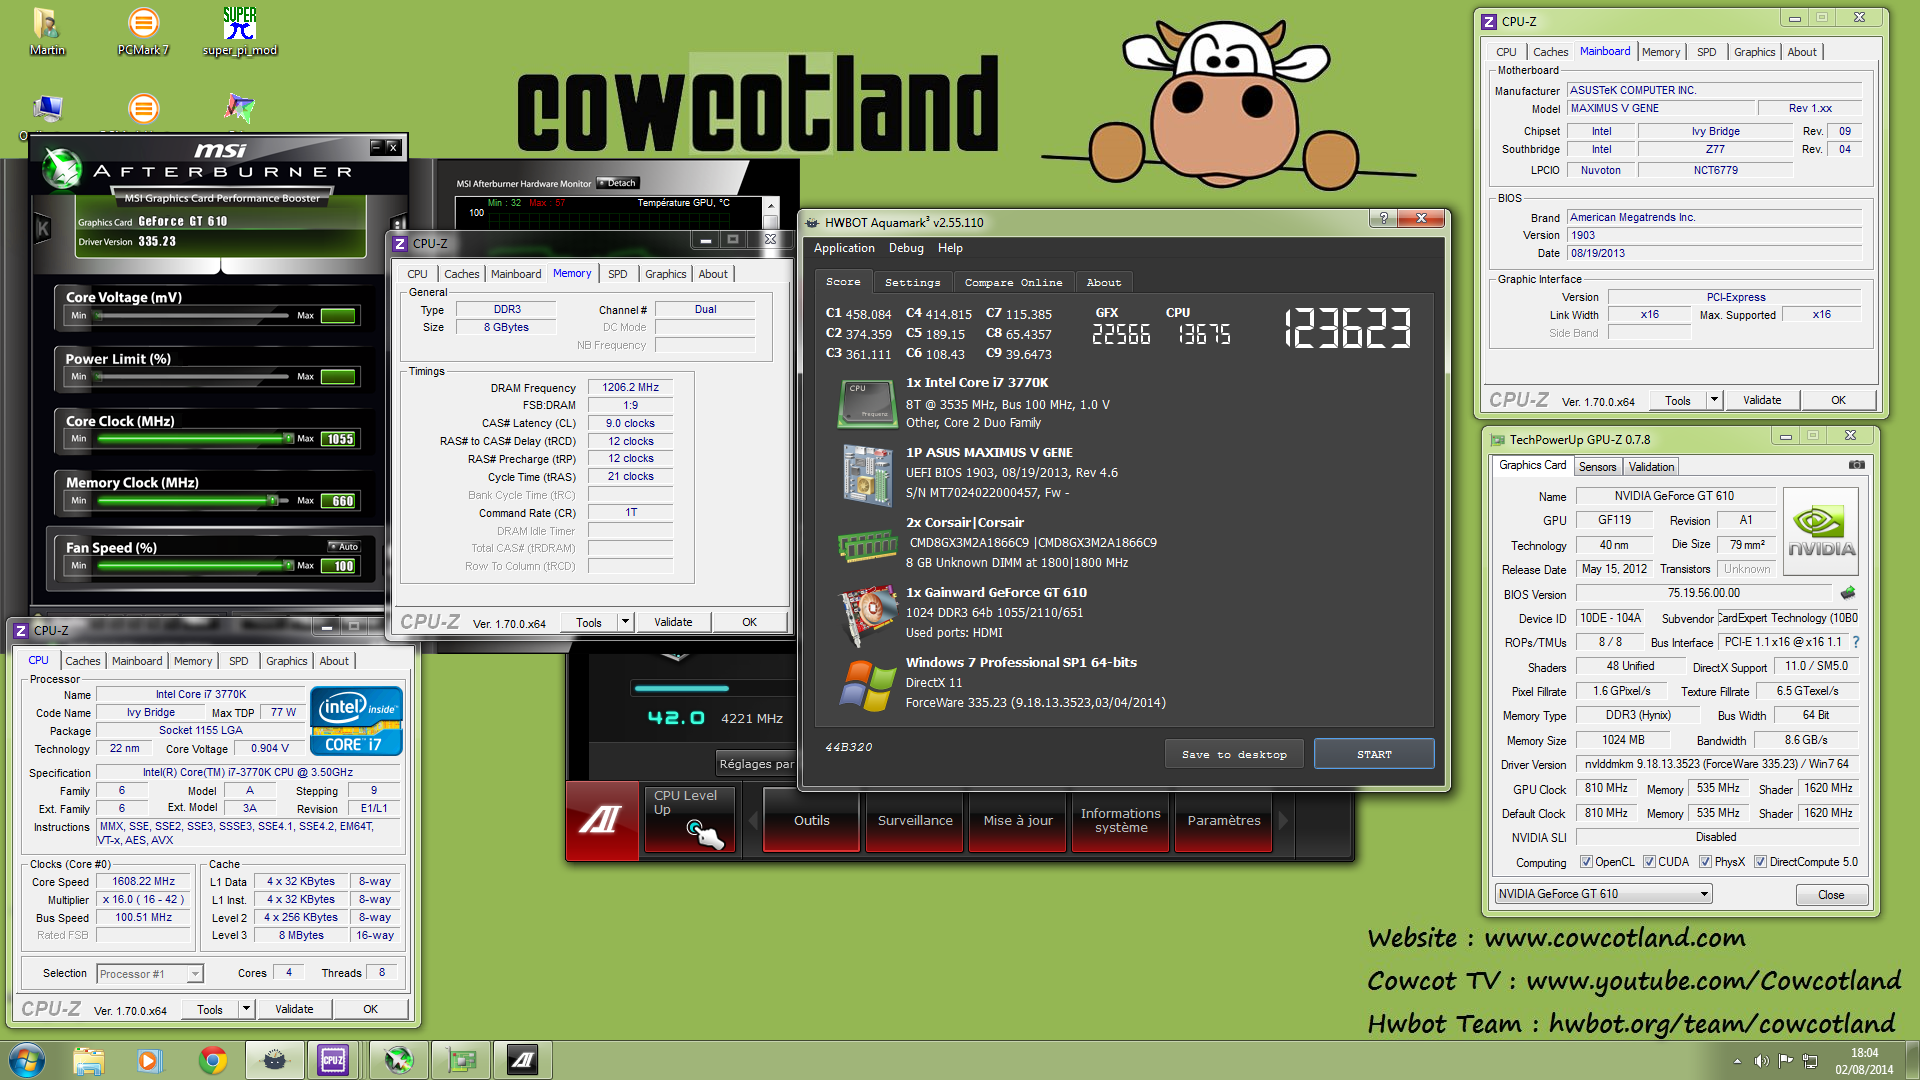Click the help question mark on Aquamark title bar
Image resolution: width=1920 pixels, height=1080 pixels.
tap(1384, 218)
